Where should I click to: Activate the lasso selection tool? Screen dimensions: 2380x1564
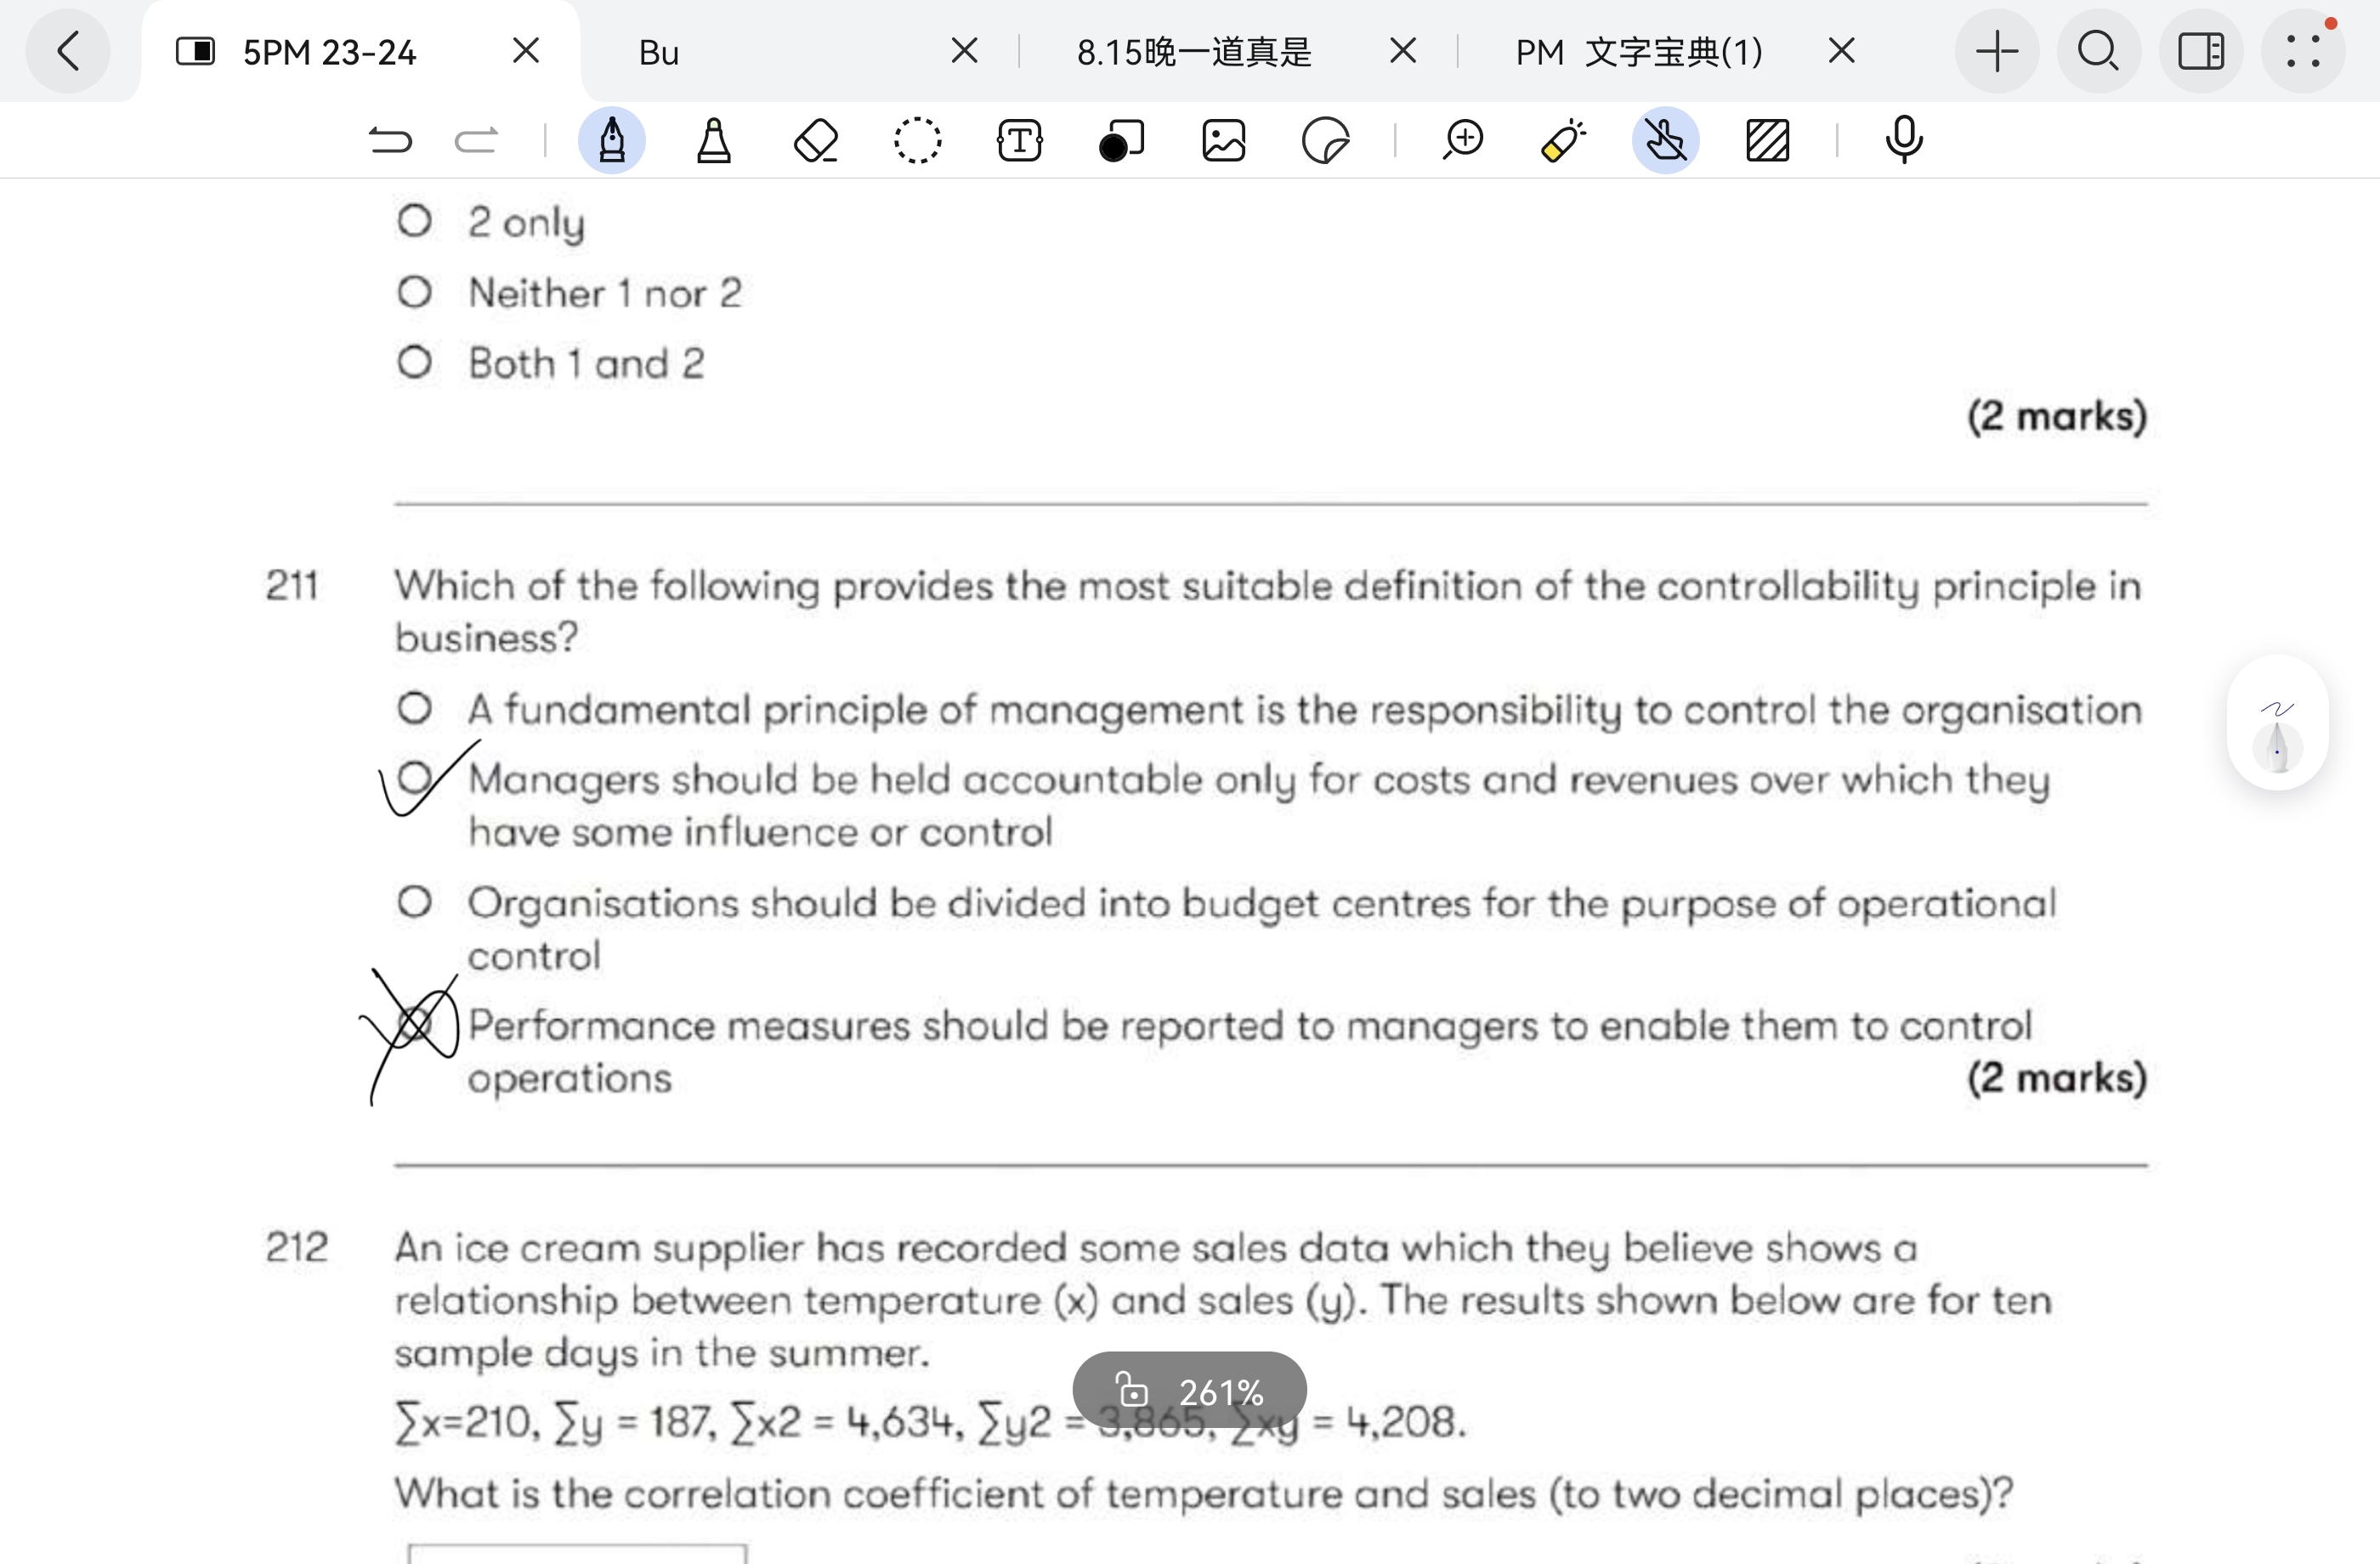tap(917, 140)
